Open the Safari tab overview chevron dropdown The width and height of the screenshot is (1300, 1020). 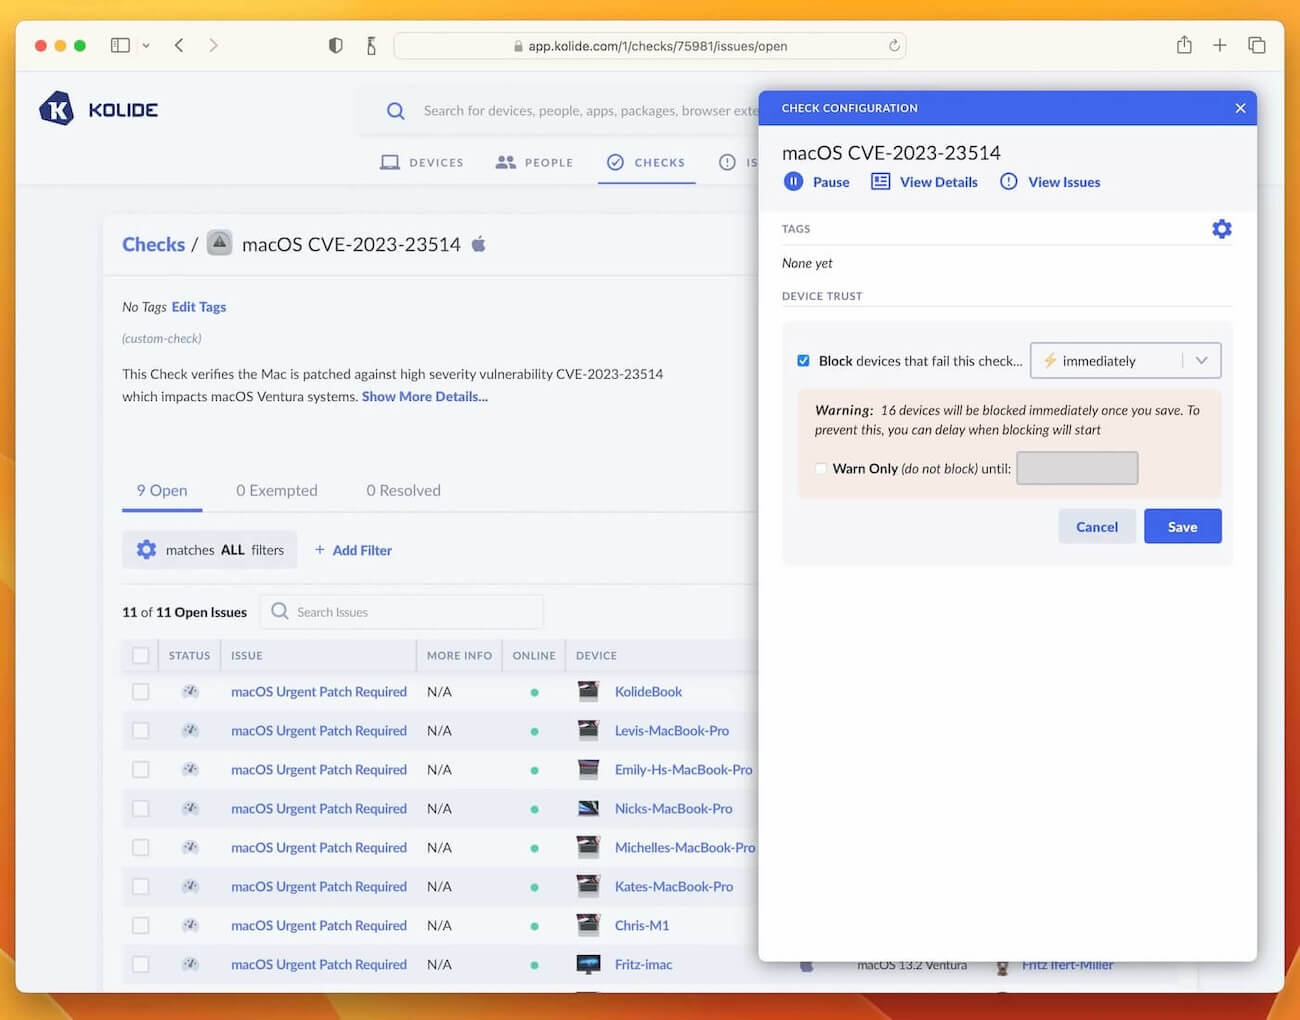146,45
